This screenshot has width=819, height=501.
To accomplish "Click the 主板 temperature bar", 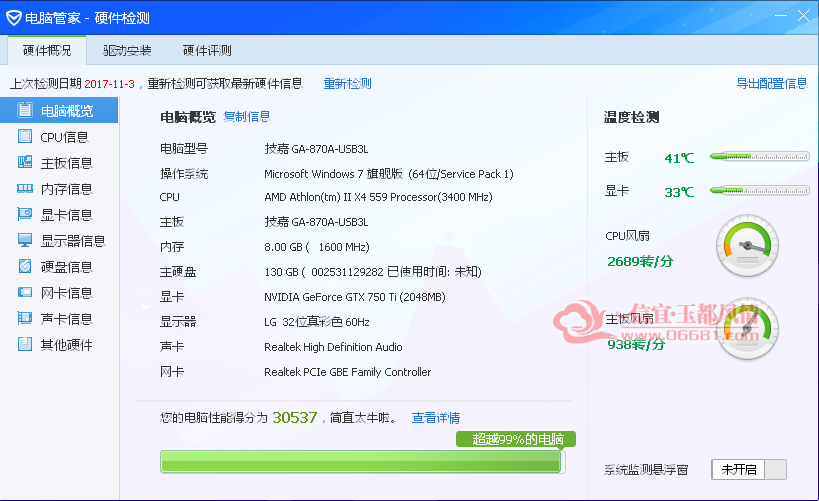I will click(x=759, y=156).
